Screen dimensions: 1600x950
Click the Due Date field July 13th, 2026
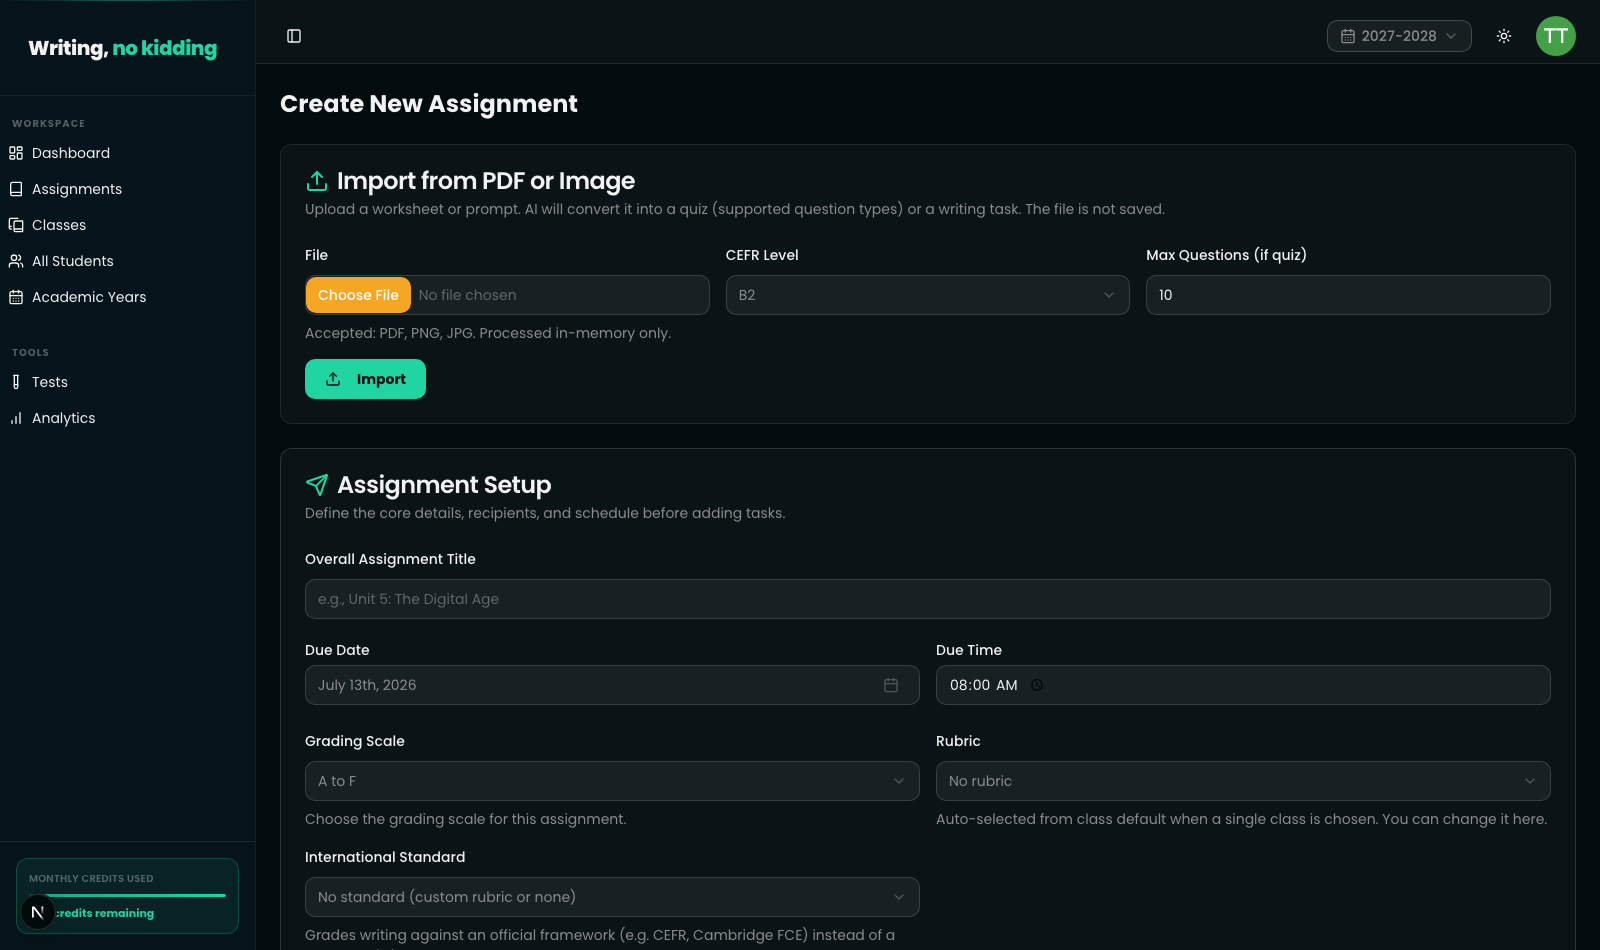(612, 685)
